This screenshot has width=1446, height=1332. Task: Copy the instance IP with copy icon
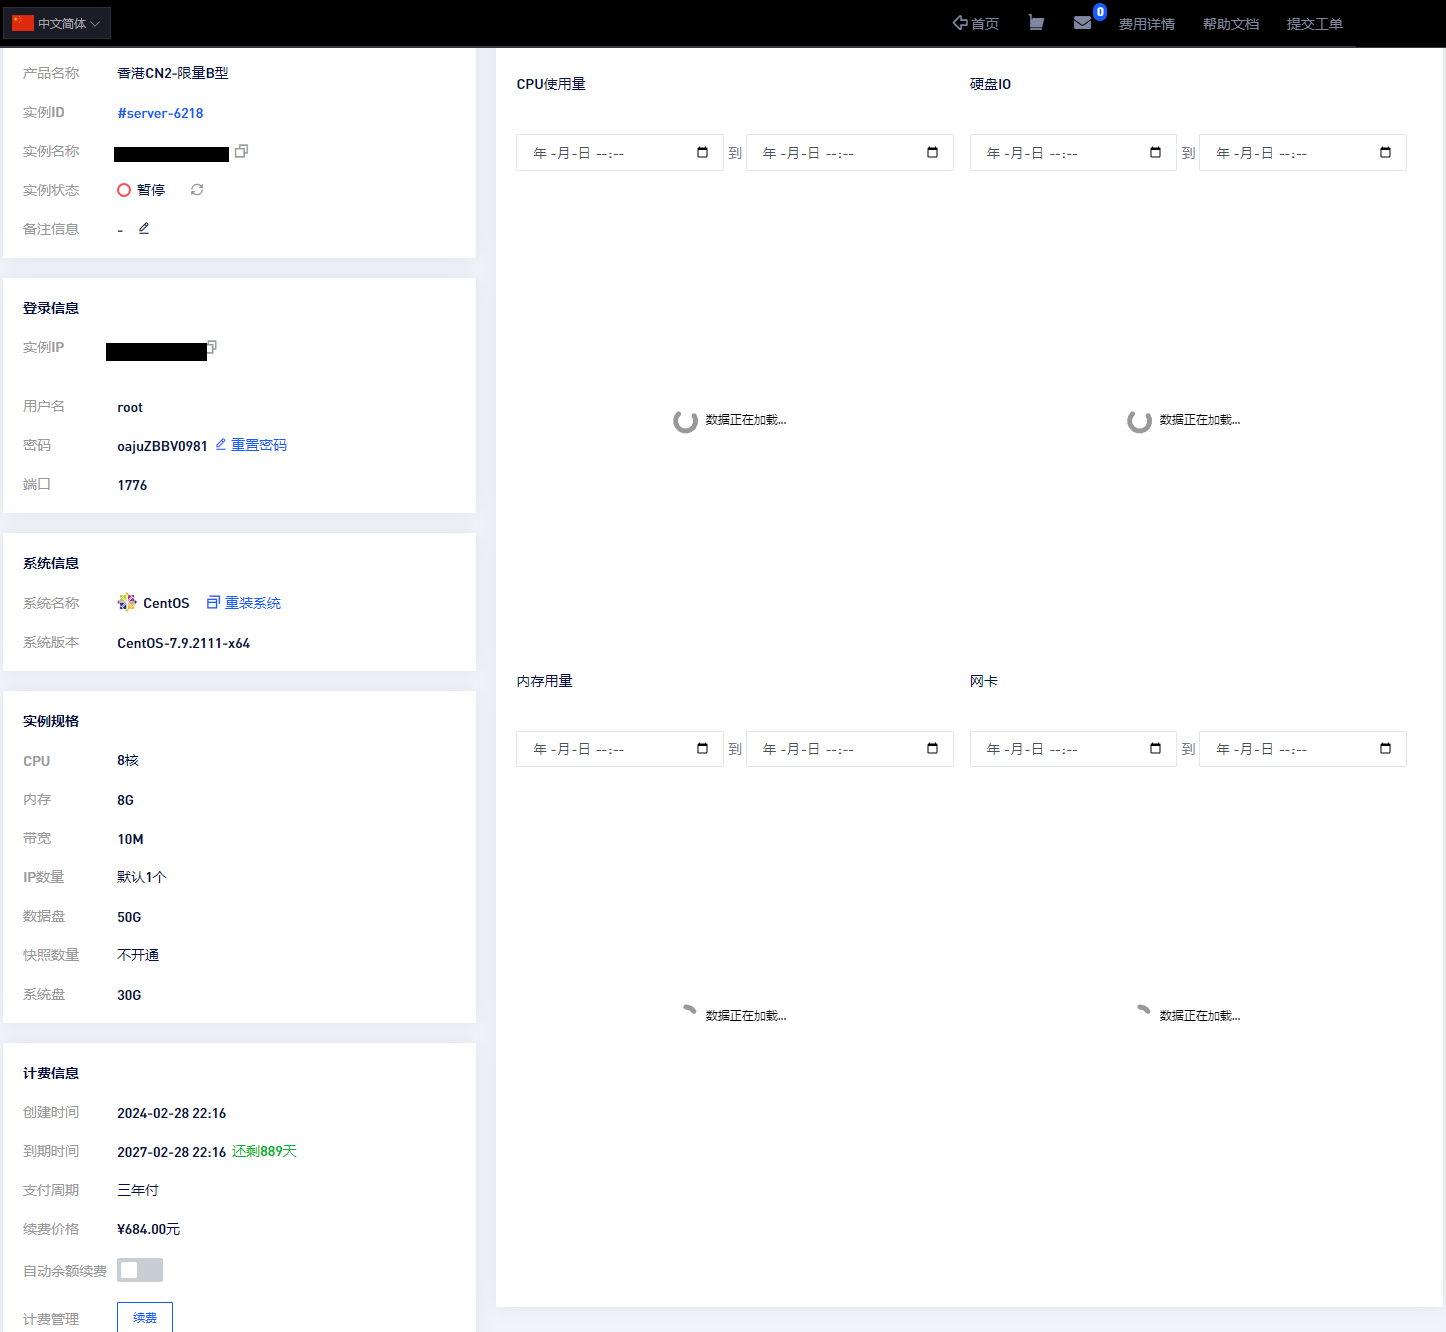212,346
